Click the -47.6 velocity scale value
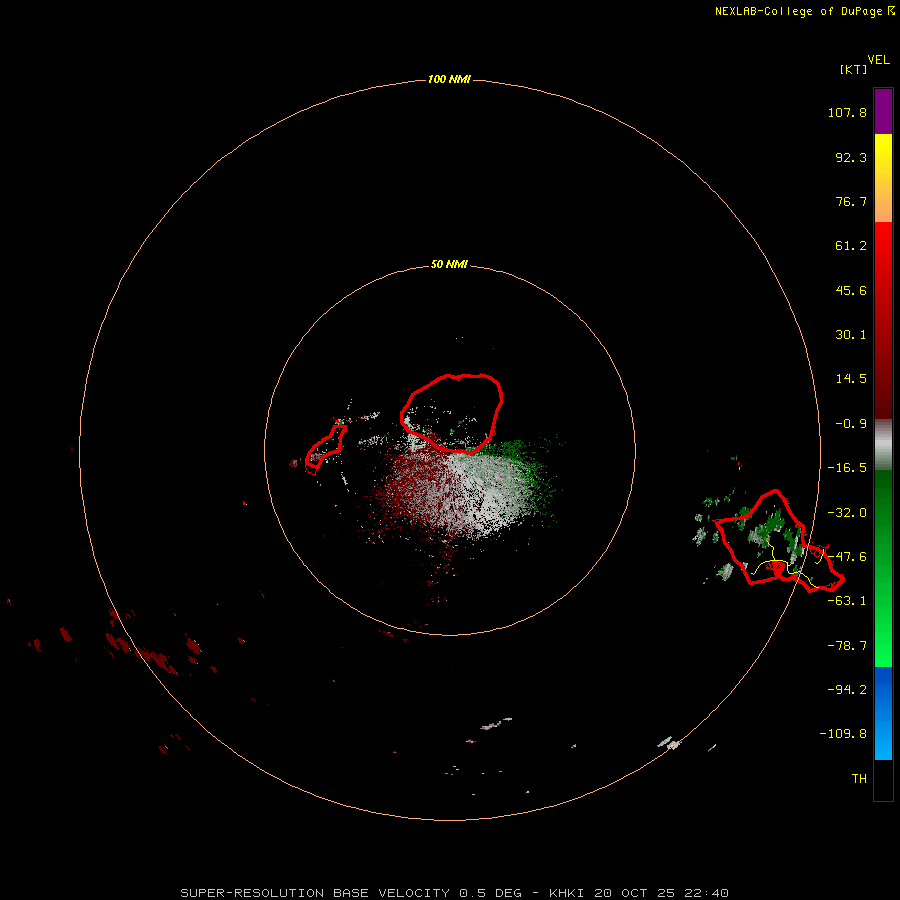Viewport: 900px width, 900px height. (x=847, y=557)
